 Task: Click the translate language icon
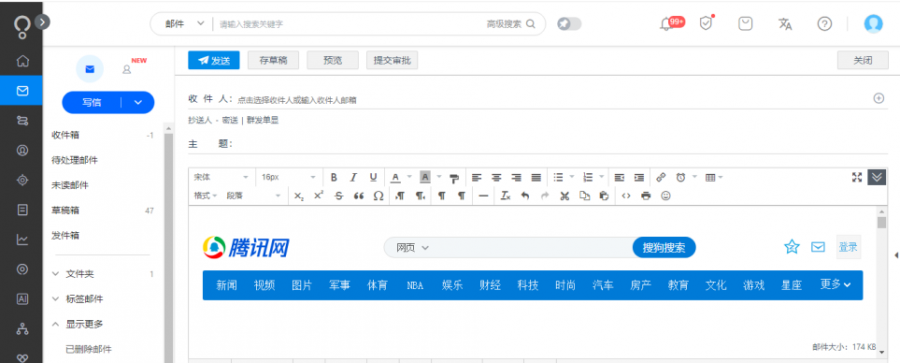pyautogui.click(x=785, y=24)
